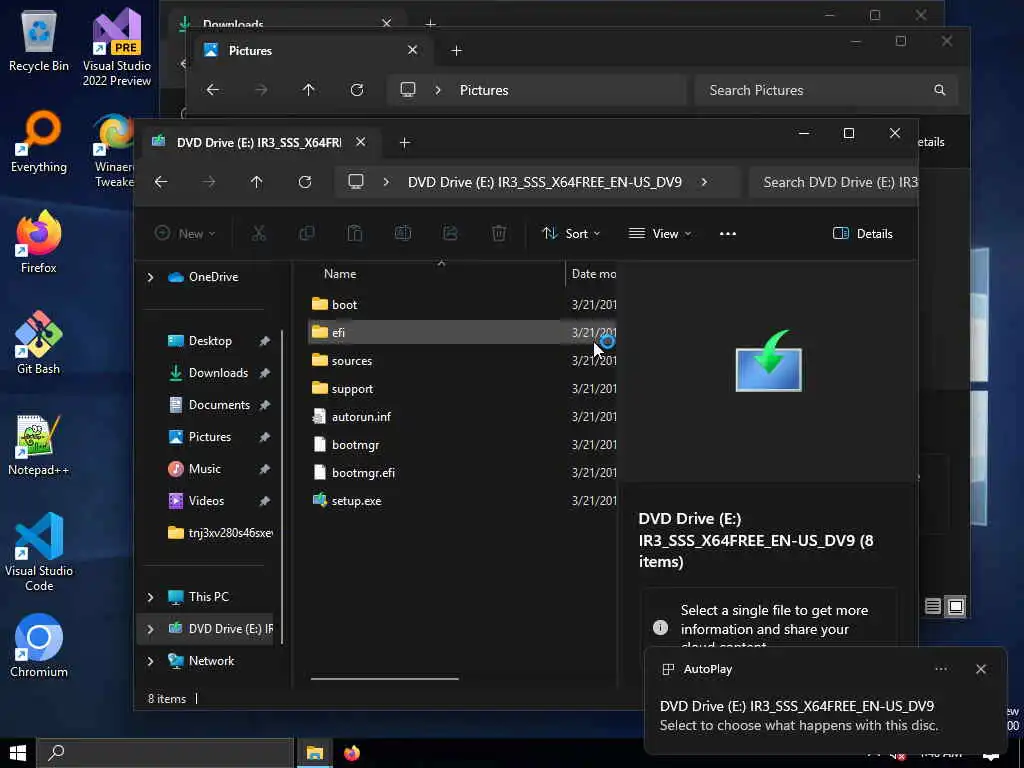1024x768 pixels.
Task: Click the horizontal scrollbar in file list
Action: point(385,679)
